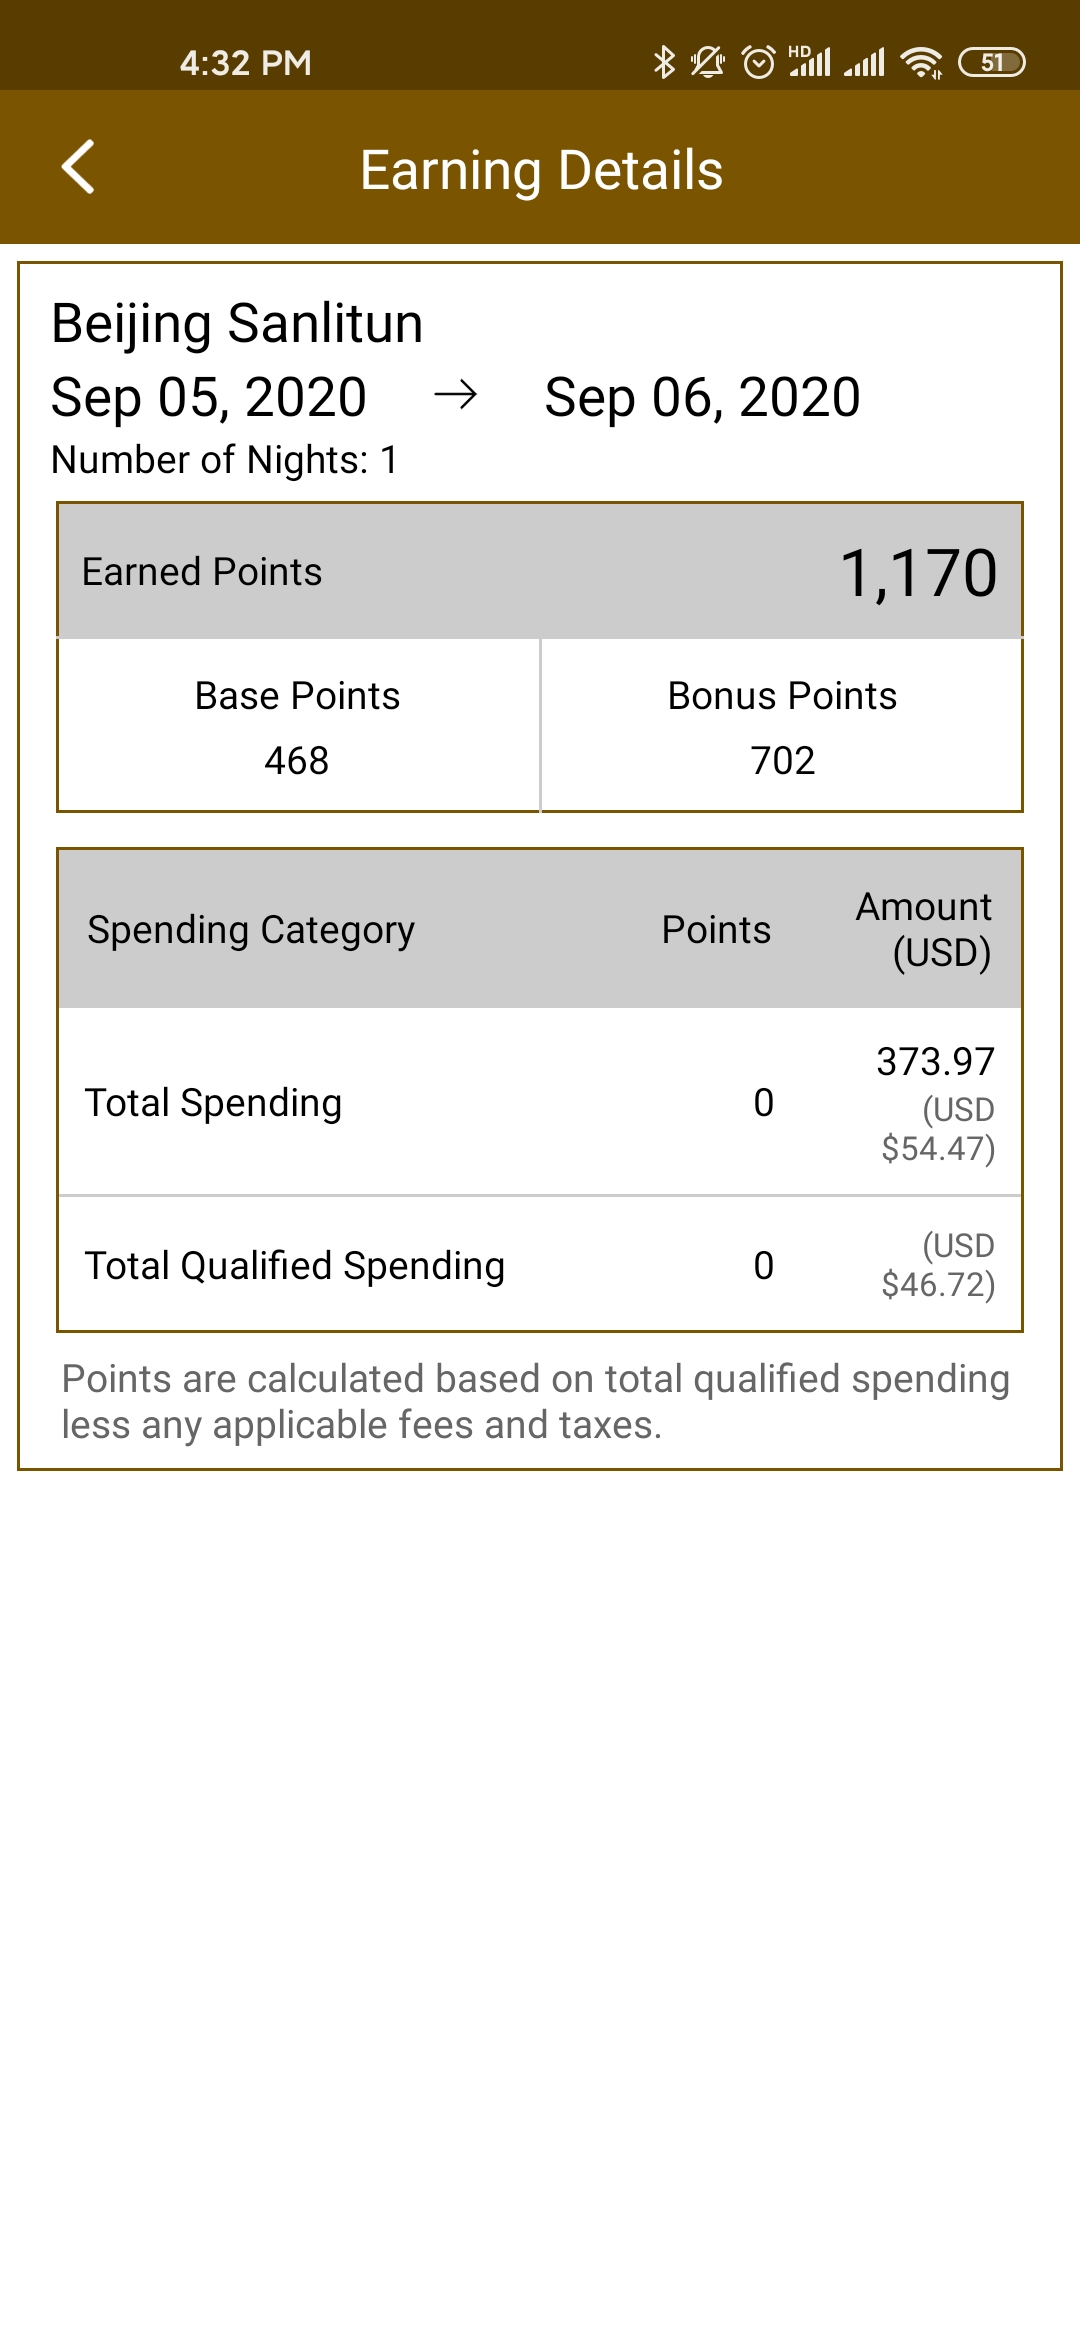Tap the back arrow in the header

78,166
